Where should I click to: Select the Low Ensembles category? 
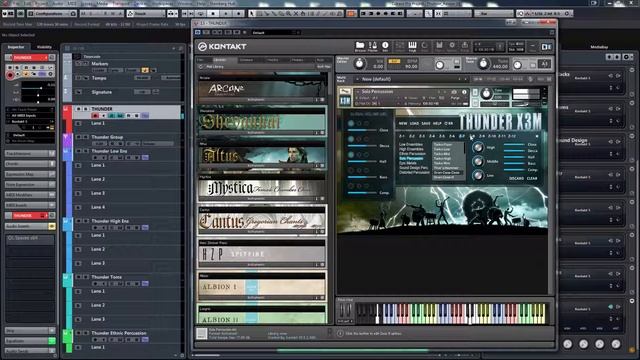[x=411, y=144]
